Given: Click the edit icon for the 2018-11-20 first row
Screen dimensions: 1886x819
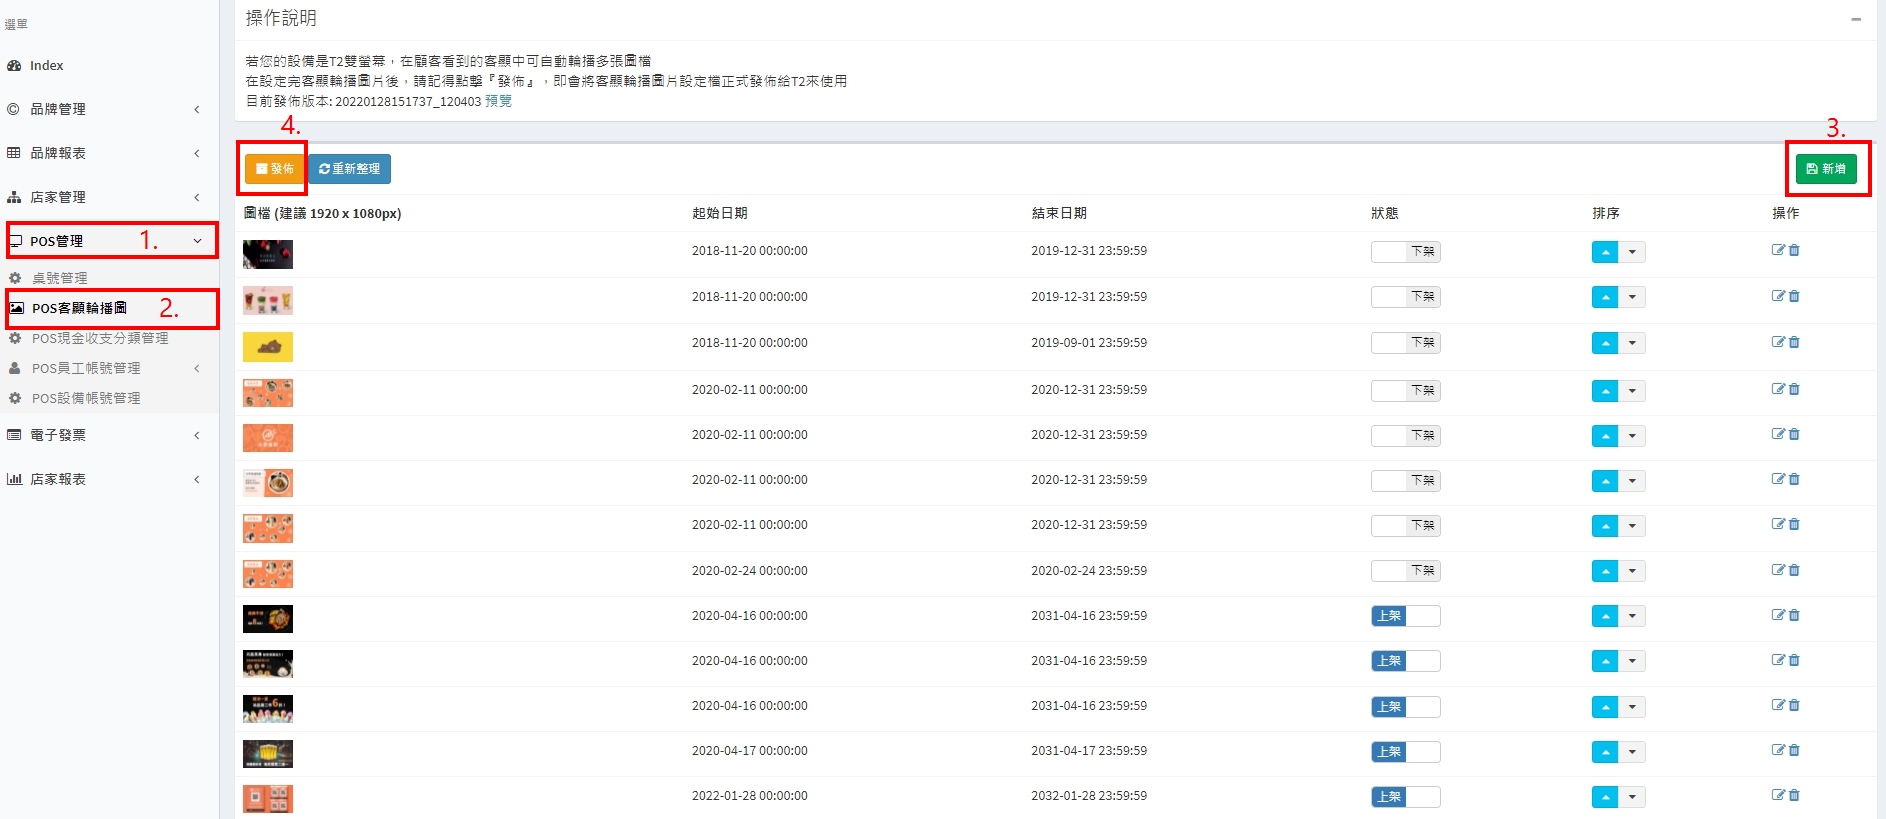Looking at the screenshot, I should 1777,250.
